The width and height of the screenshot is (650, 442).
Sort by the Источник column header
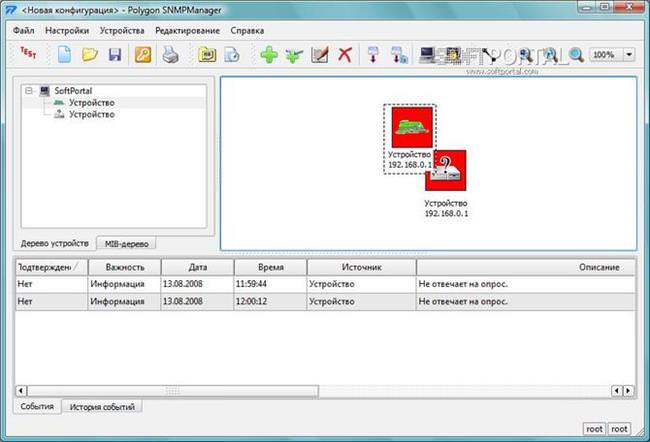pyautogui.click(x=361, y=267)
